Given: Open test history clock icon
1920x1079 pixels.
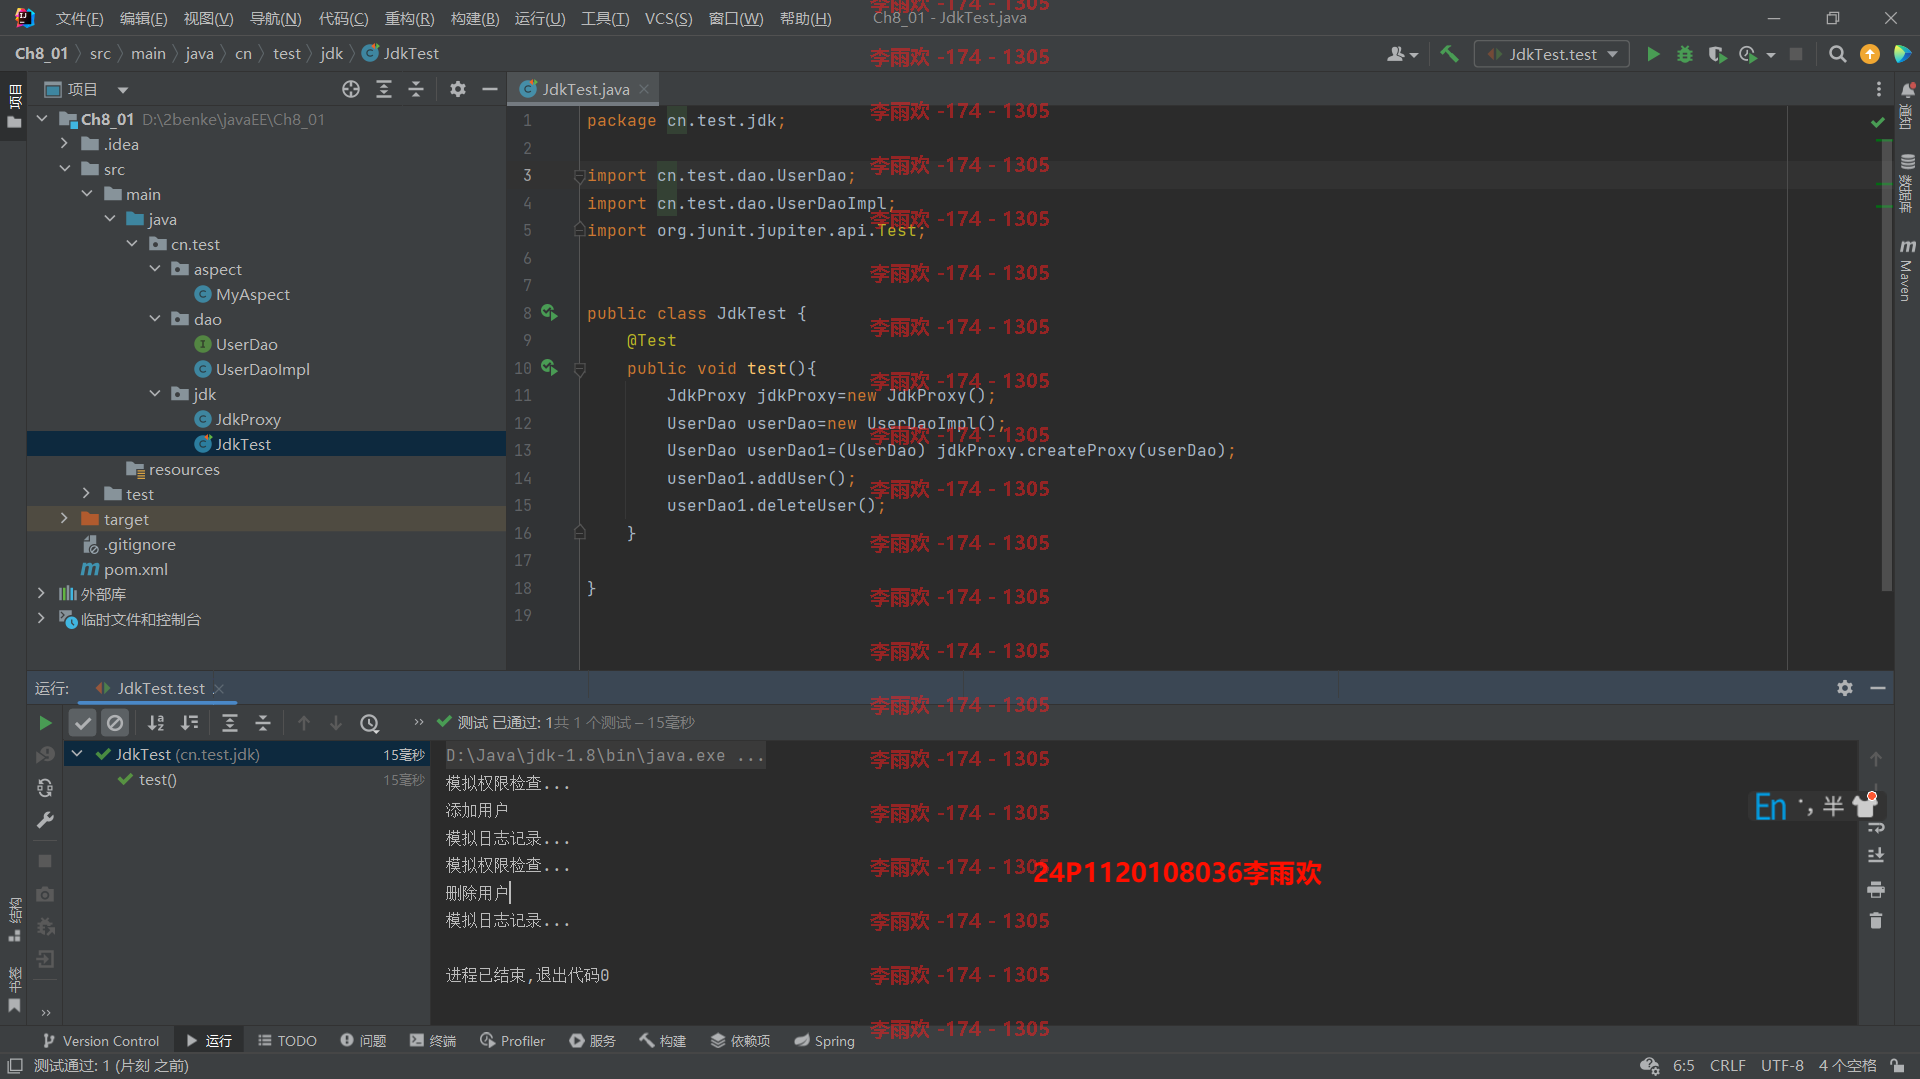Looking at the screenshot, I should point(370,722).
